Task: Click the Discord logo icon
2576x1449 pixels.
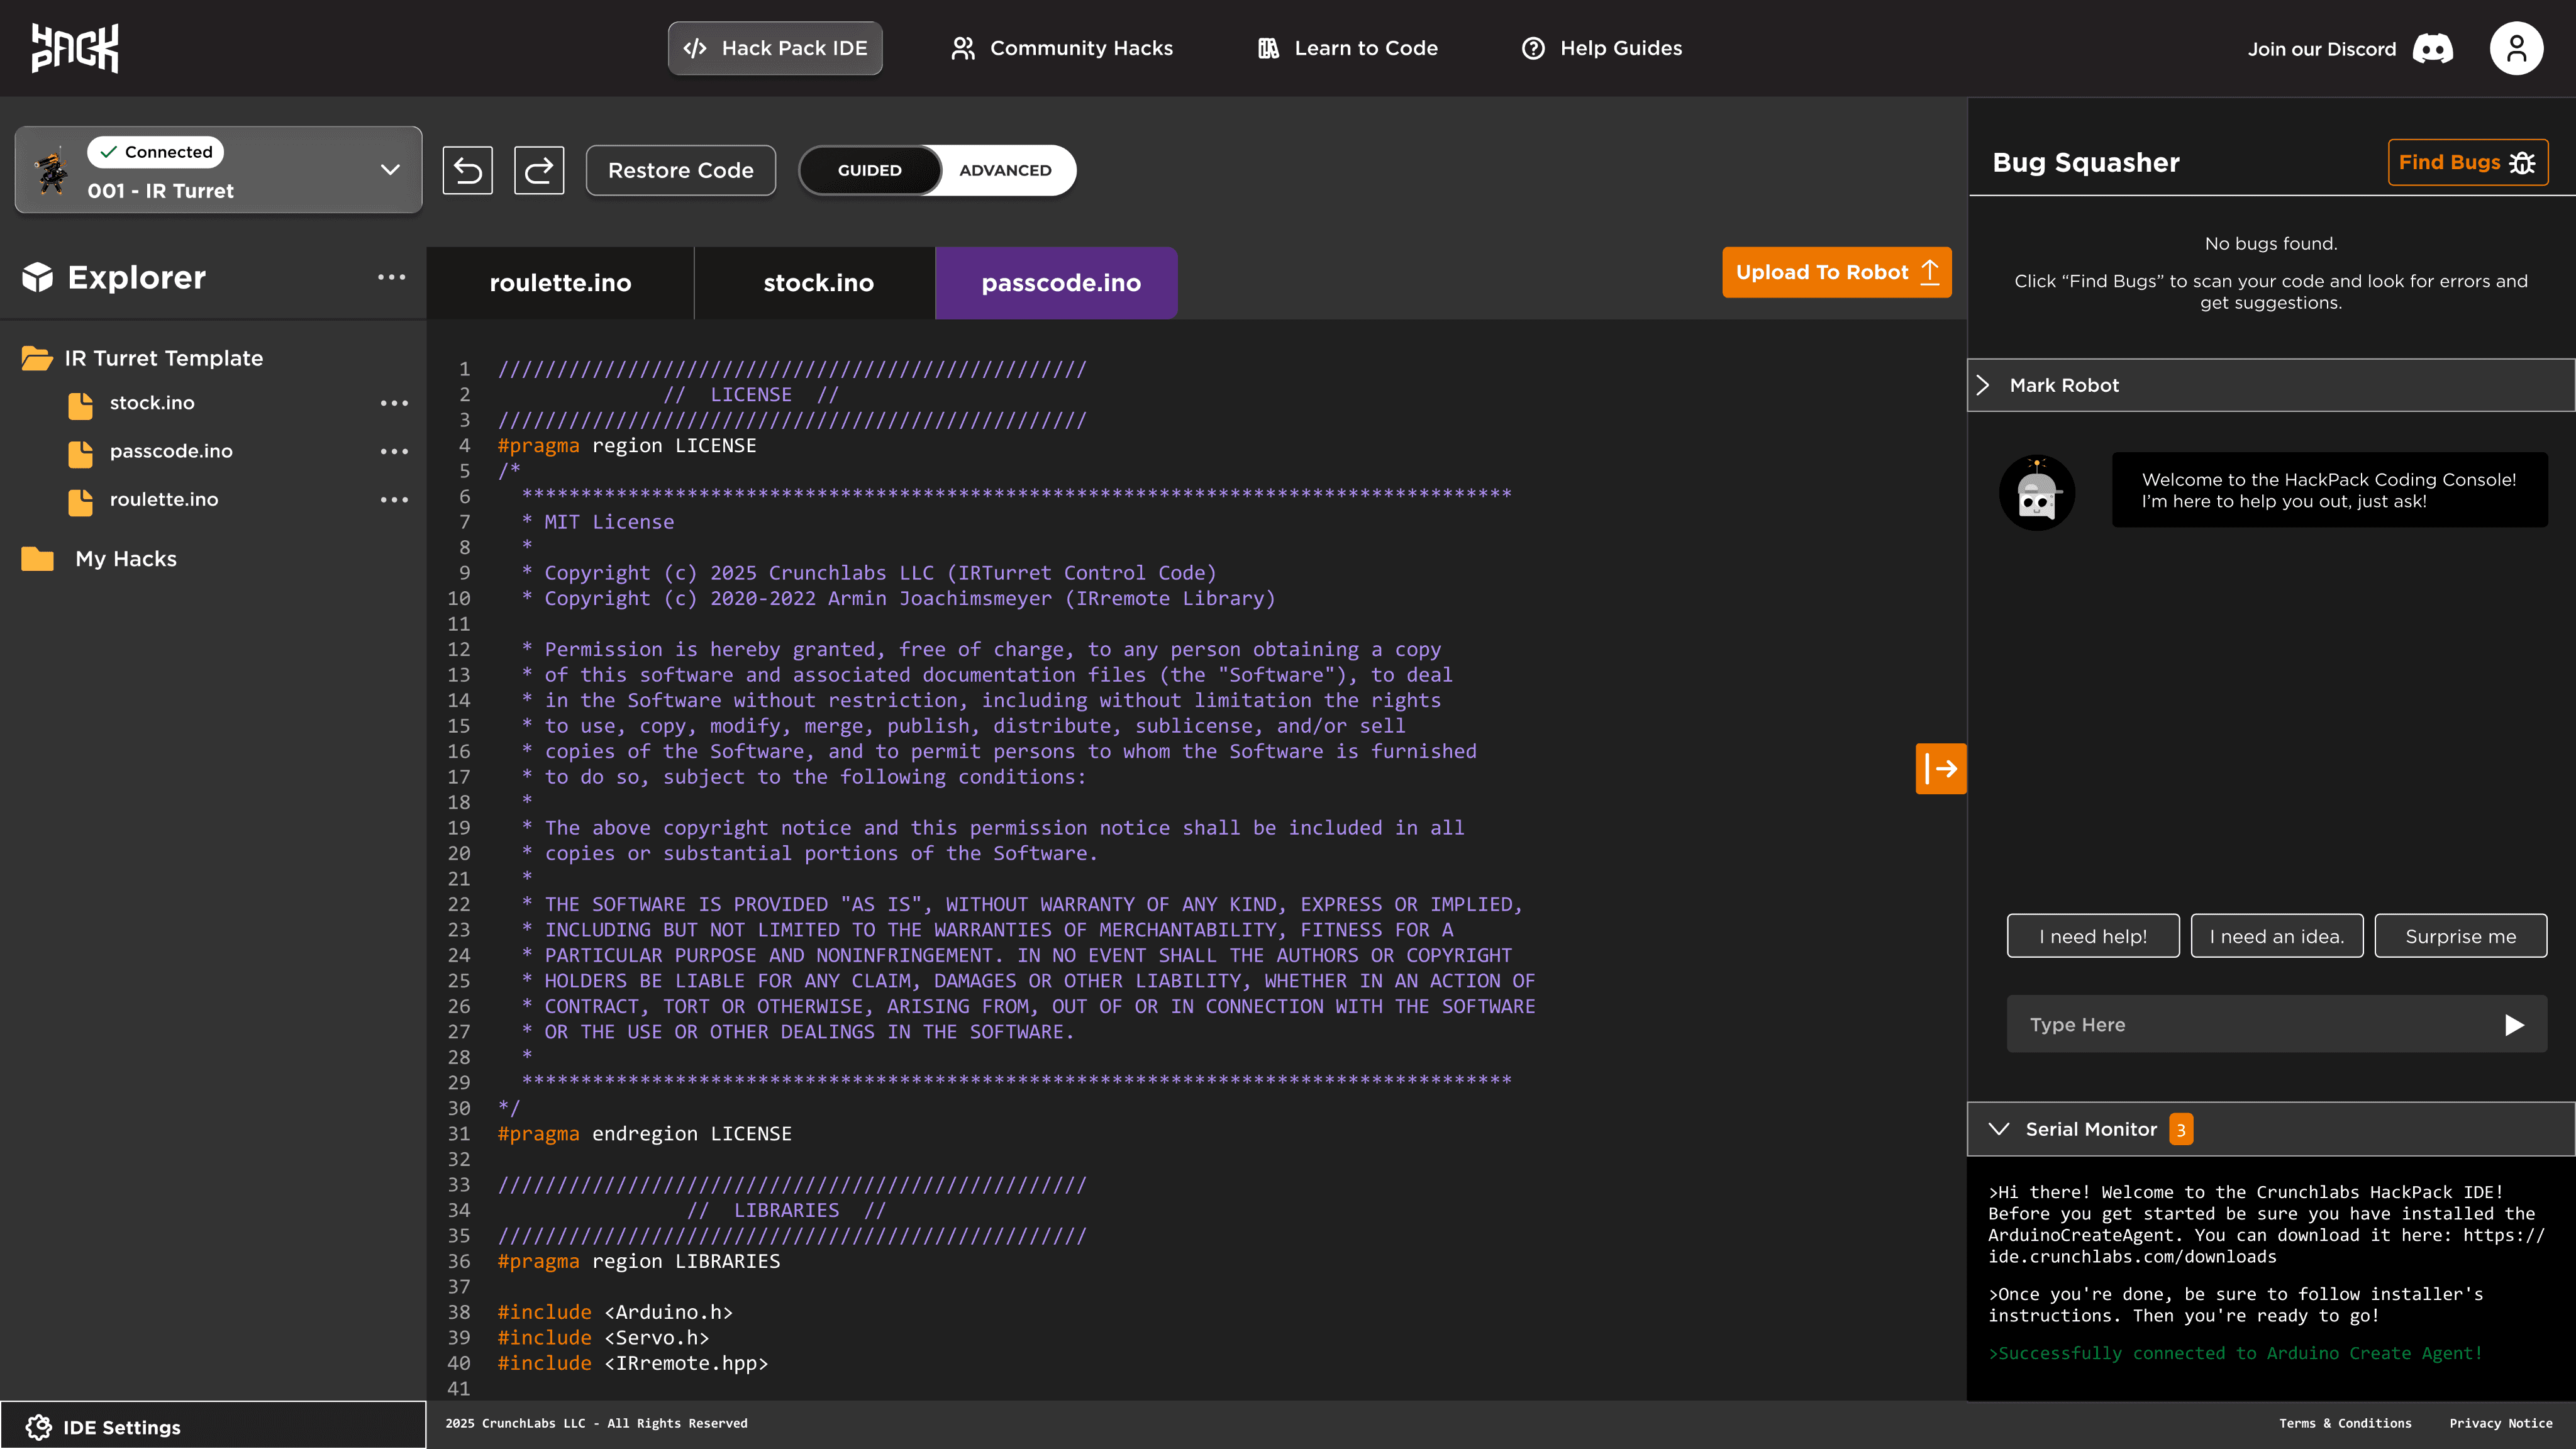Action: 2432,48
